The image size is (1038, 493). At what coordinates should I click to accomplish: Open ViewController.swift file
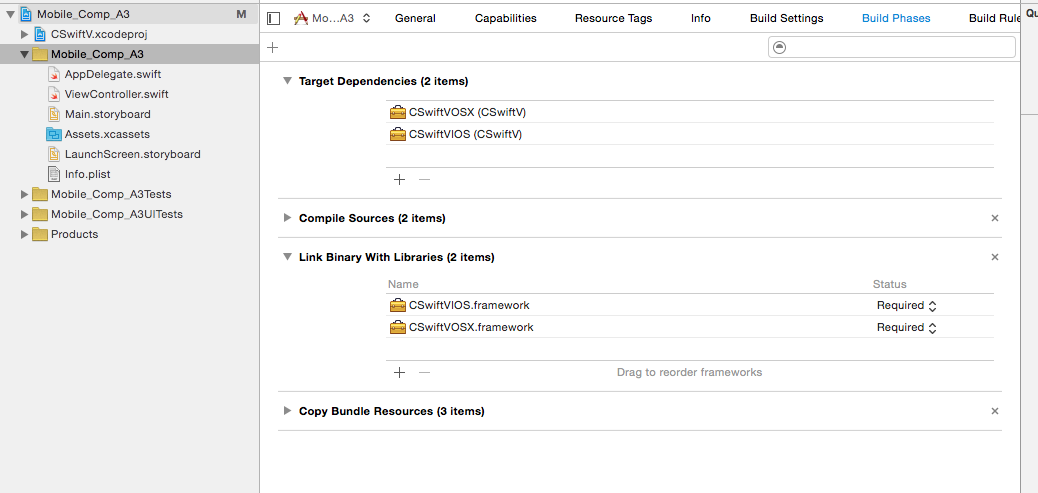click(117, 94)
